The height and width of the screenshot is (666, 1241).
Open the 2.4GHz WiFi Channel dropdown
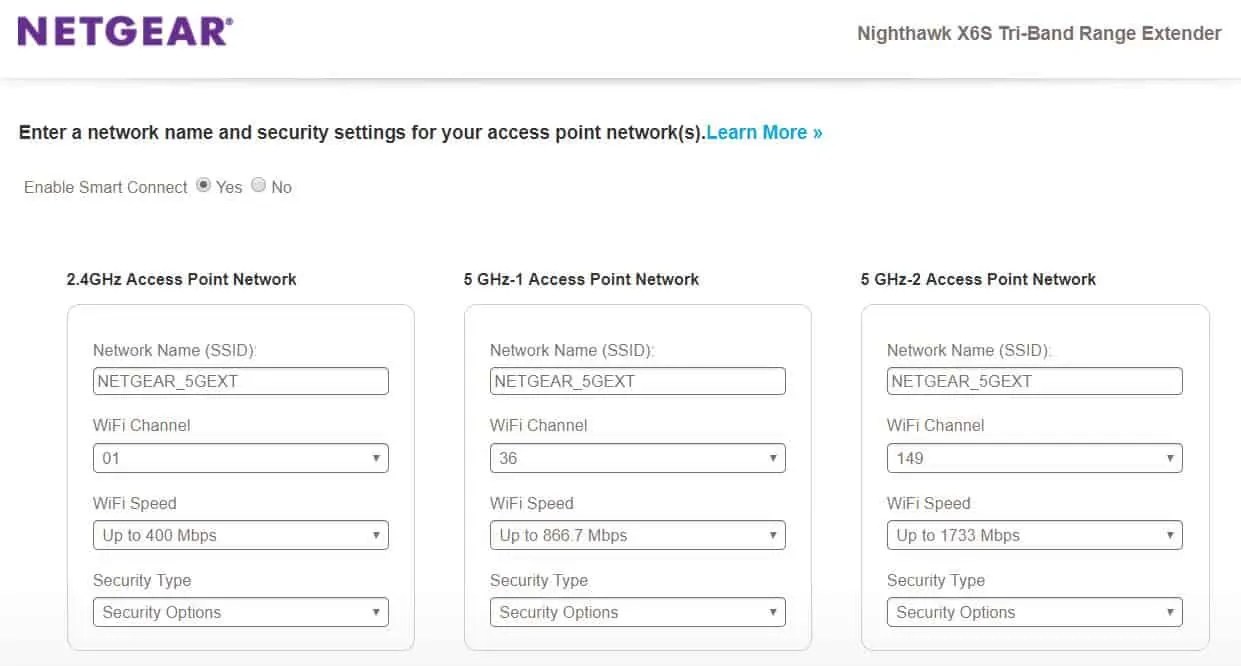[240, 457]
